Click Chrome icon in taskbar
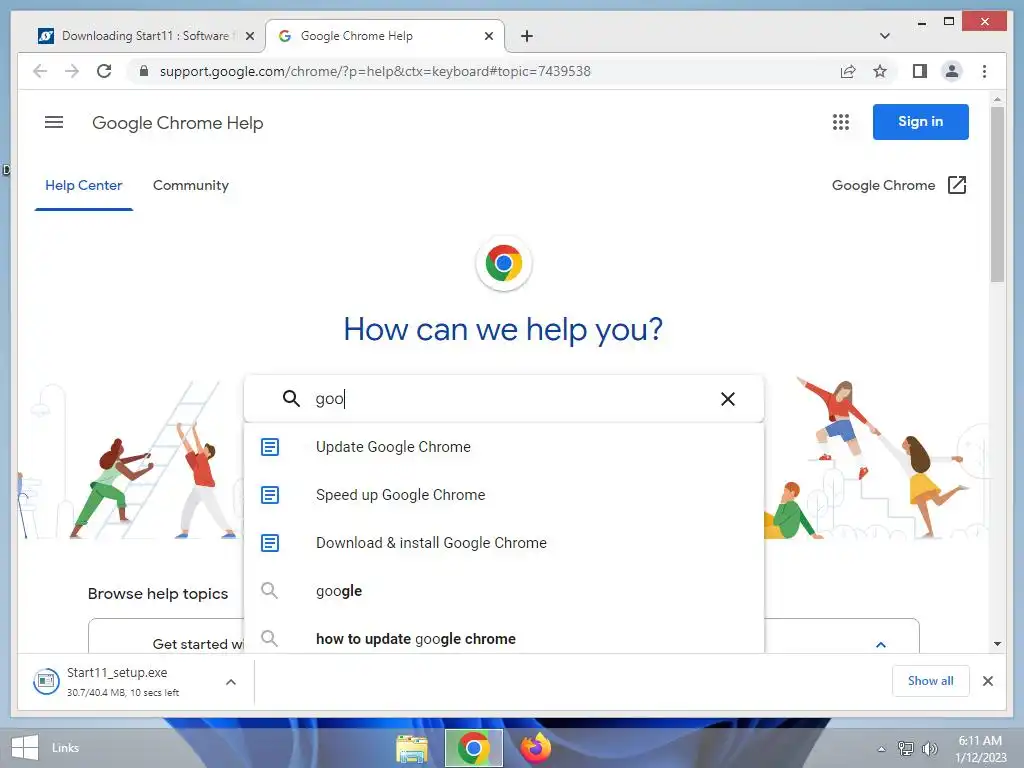1024x768 pixels. (x=473, y=748)
